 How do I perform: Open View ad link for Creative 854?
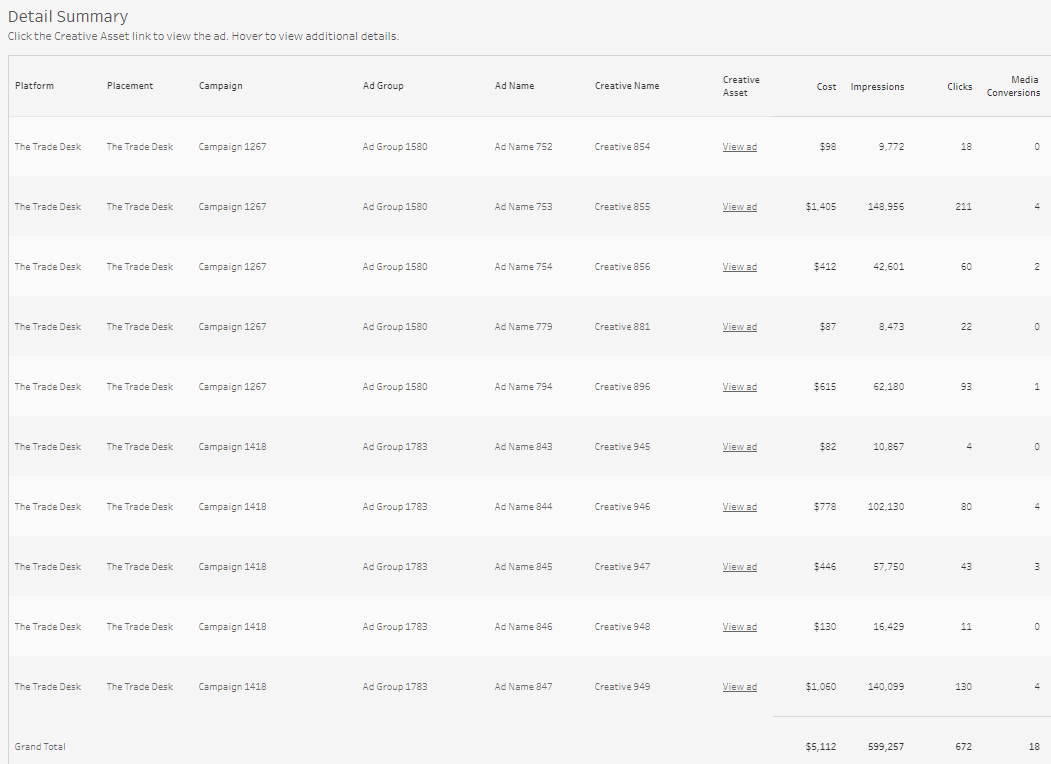coord(739,147)
